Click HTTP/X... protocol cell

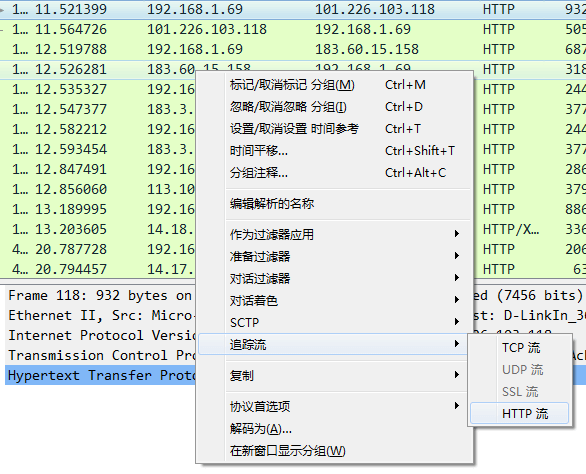coord(511,230)
